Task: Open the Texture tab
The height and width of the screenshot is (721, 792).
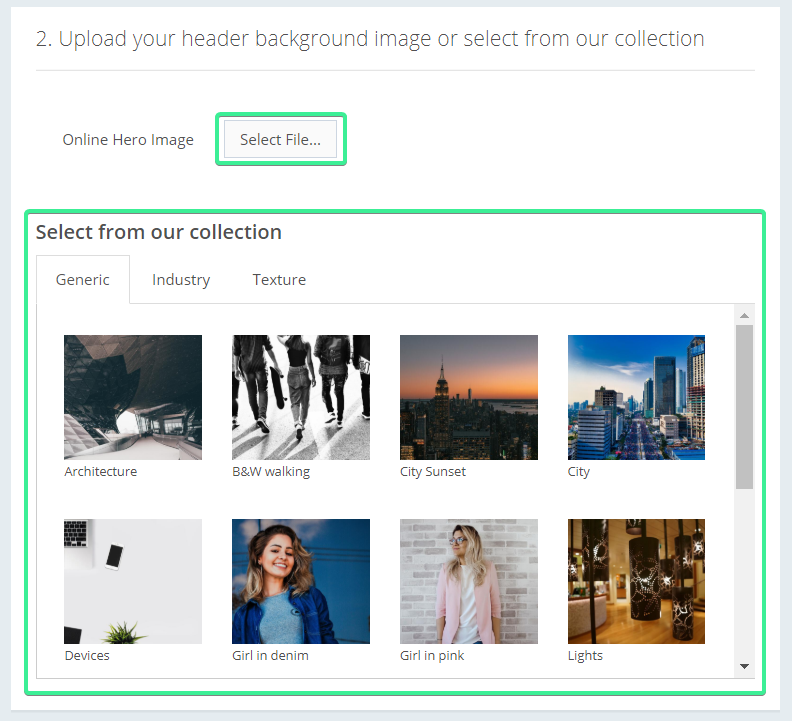Action: click(279, 279)
